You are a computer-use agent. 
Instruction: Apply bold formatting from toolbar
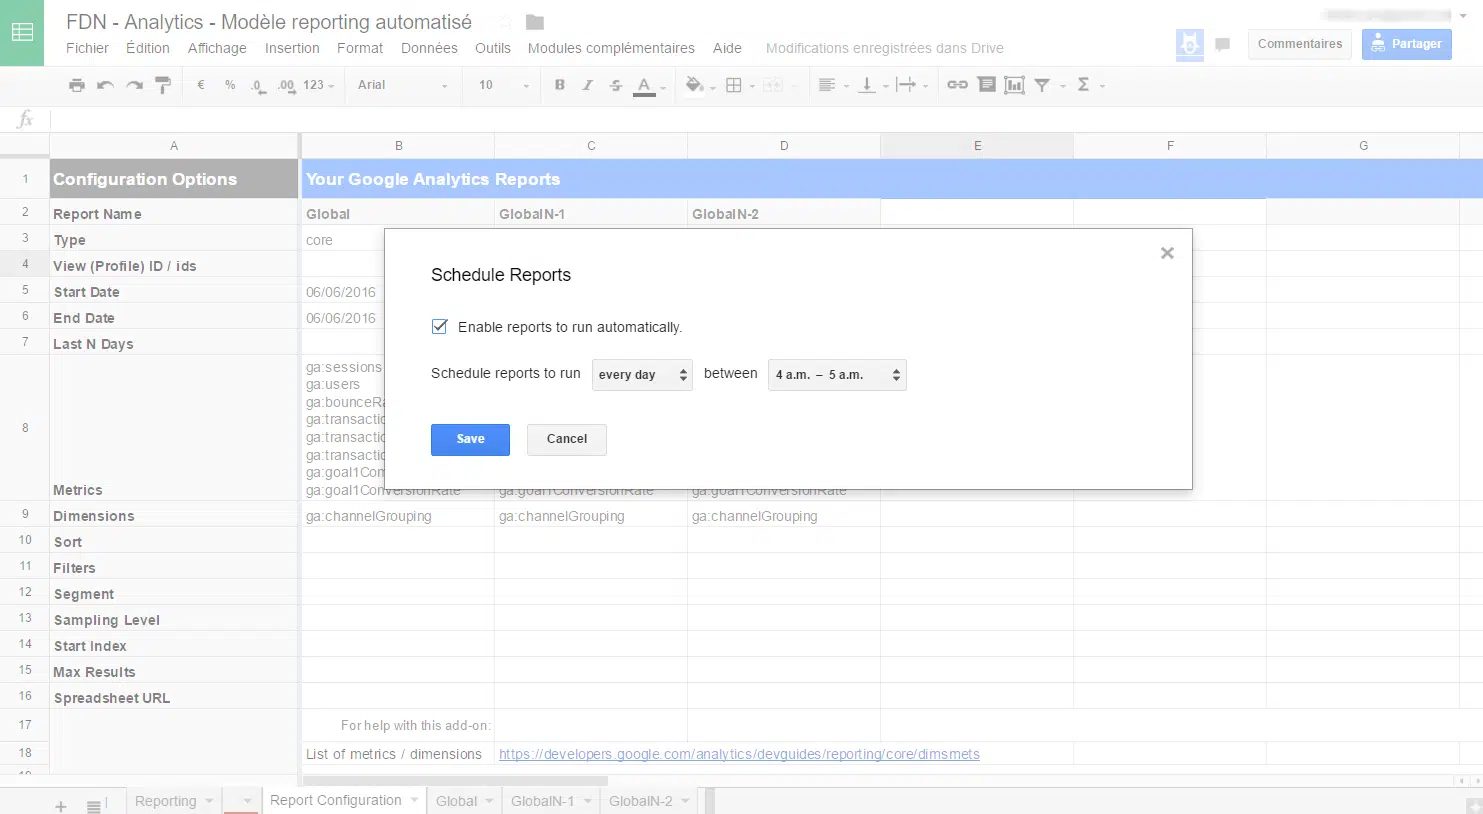pos(560,85)
